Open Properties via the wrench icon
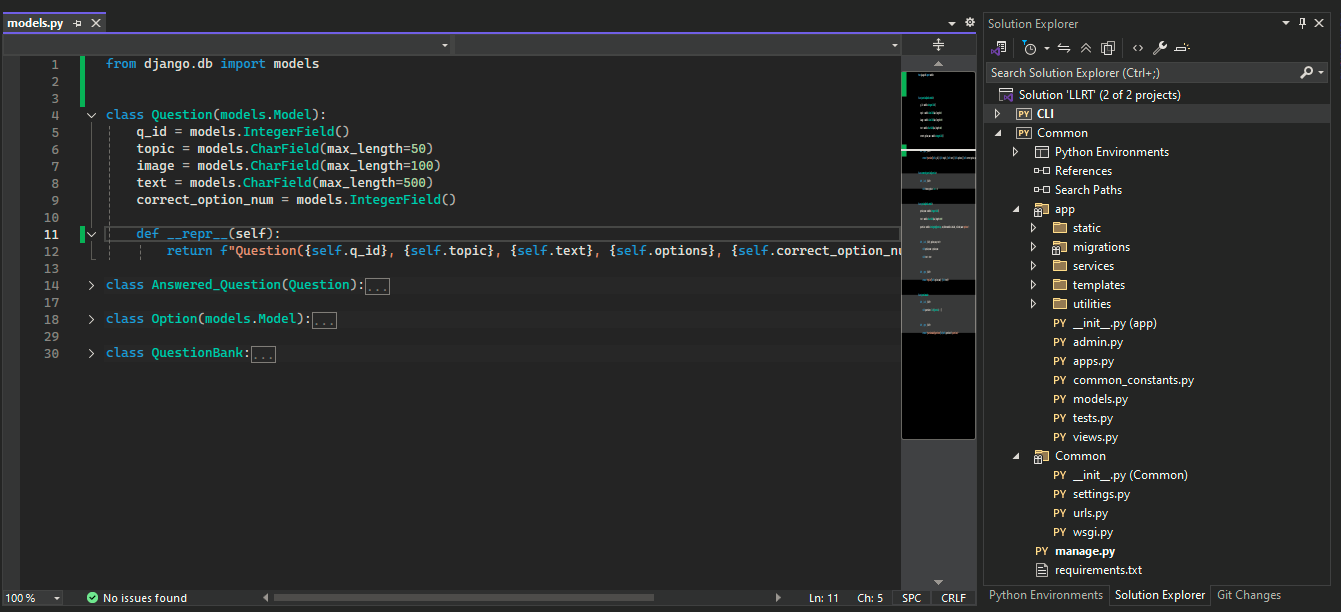1341x612 pixels. click(x=1159, y=48)
